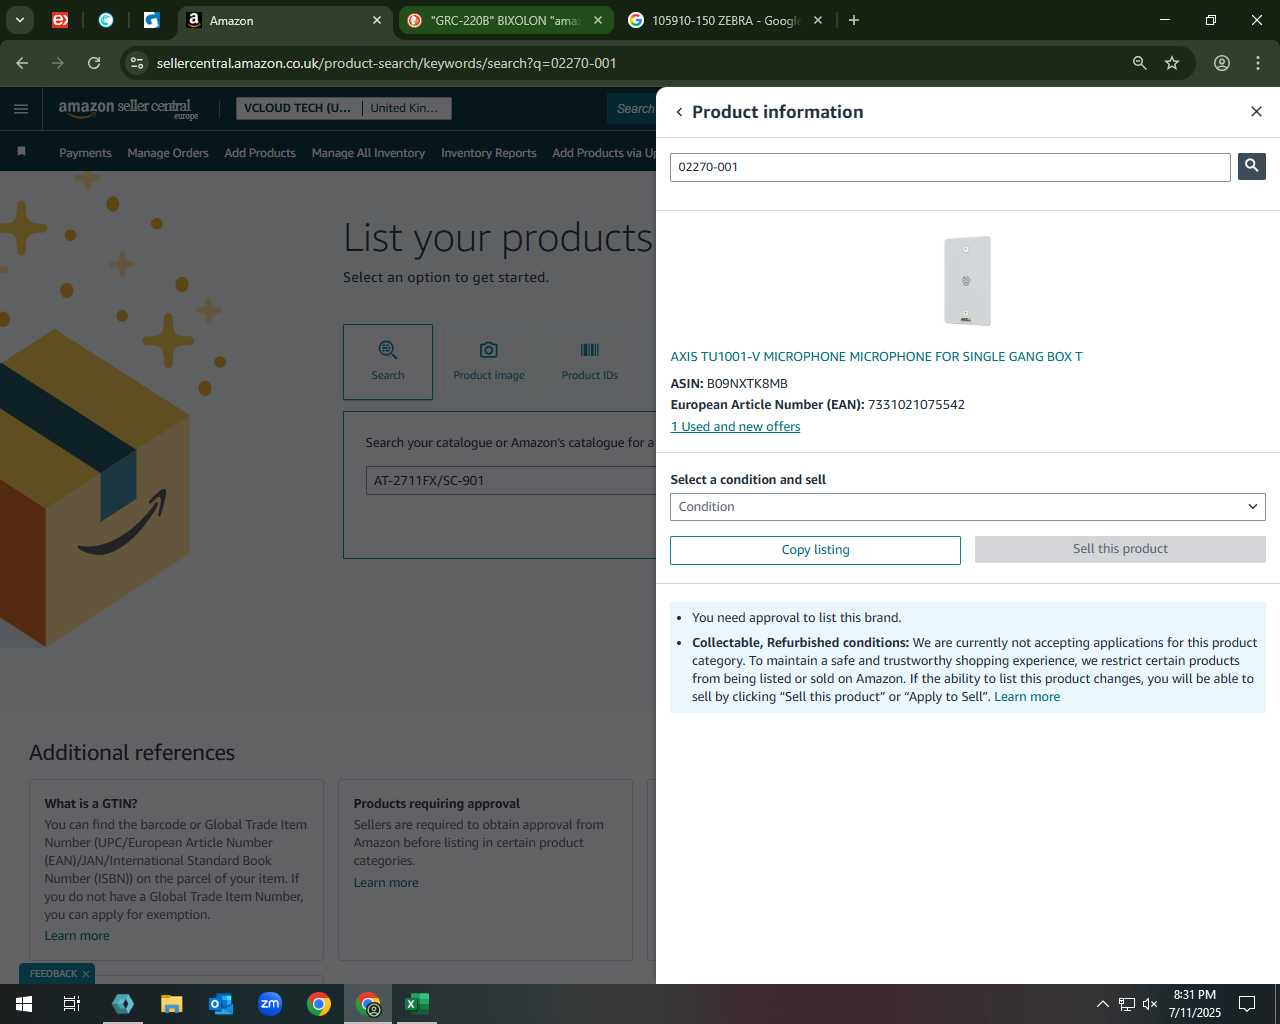
Task: Click the Amazon Seller Central logo
Action: tap(128, 109)
